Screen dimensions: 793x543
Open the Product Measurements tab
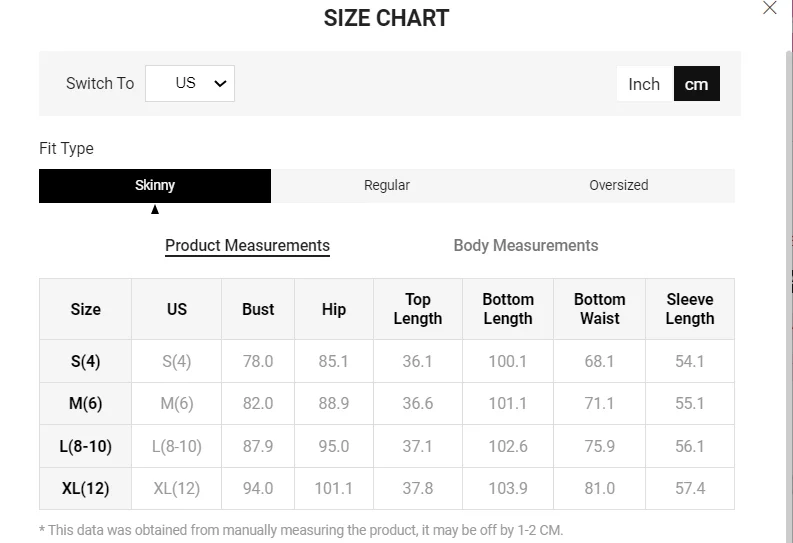pos(247,246)
